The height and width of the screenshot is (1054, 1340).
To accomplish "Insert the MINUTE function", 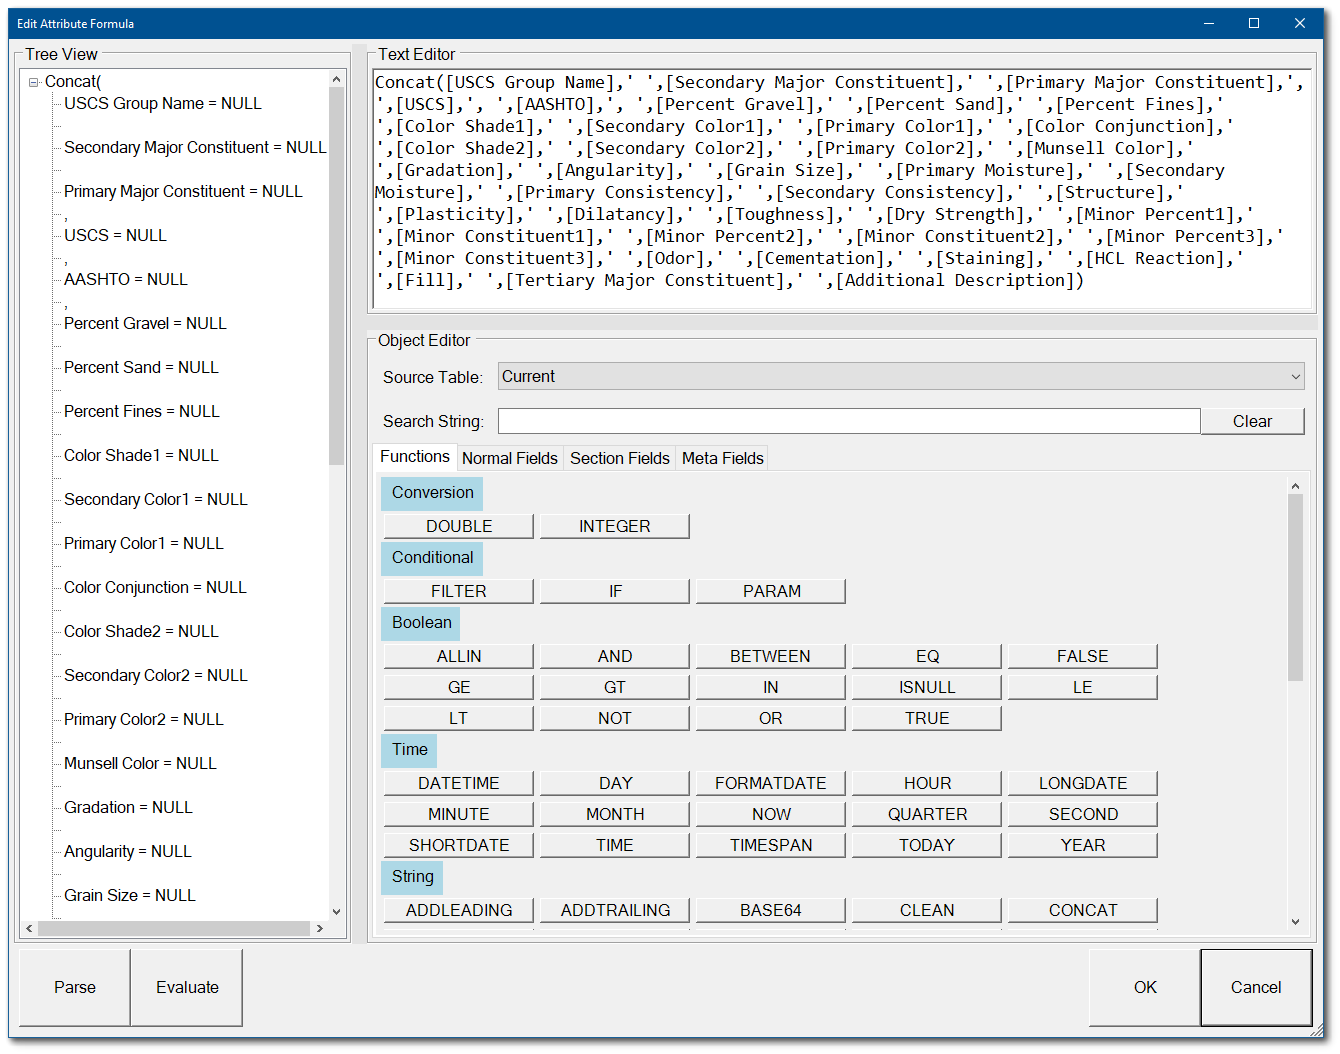I will pos(459,814).
